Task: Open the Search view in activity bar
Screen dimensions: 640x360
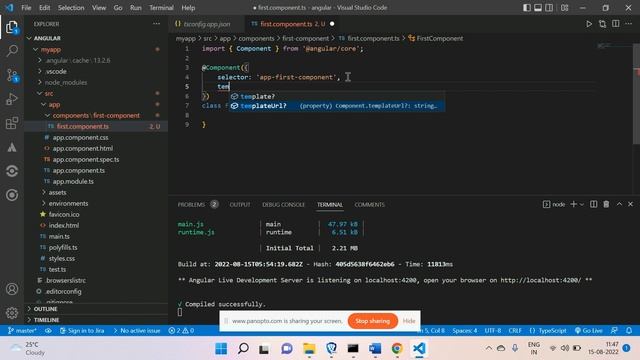Action: point(12,51)
